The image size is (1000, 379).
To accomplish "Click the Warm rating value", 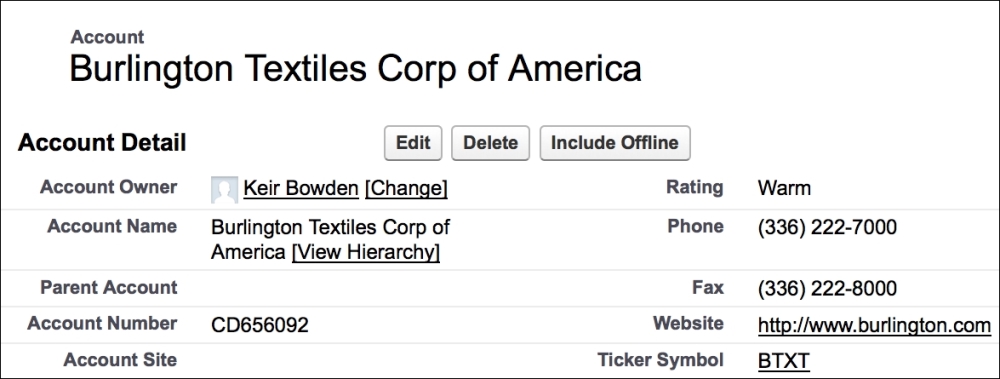I will point(784,188).
